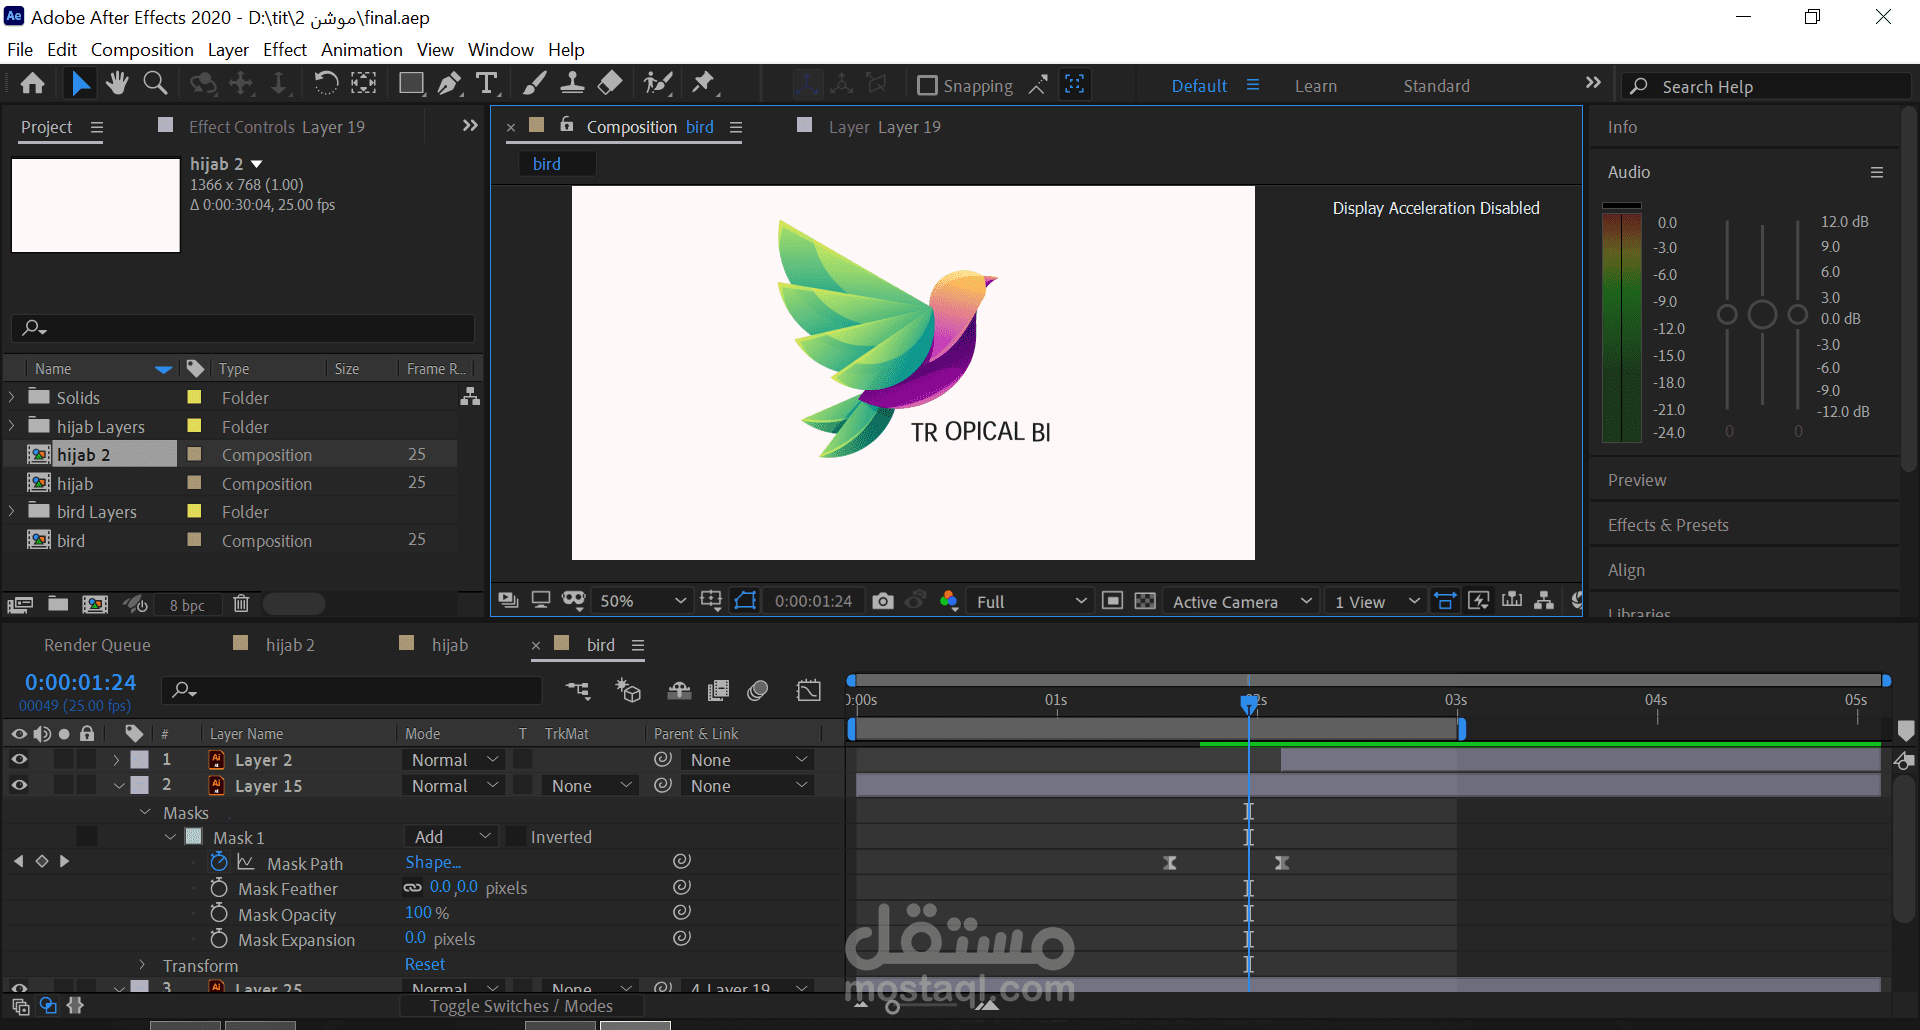Open the Active Camera dropdown
This screenshot has width=1920, height=1030.
click(1241, 601)
